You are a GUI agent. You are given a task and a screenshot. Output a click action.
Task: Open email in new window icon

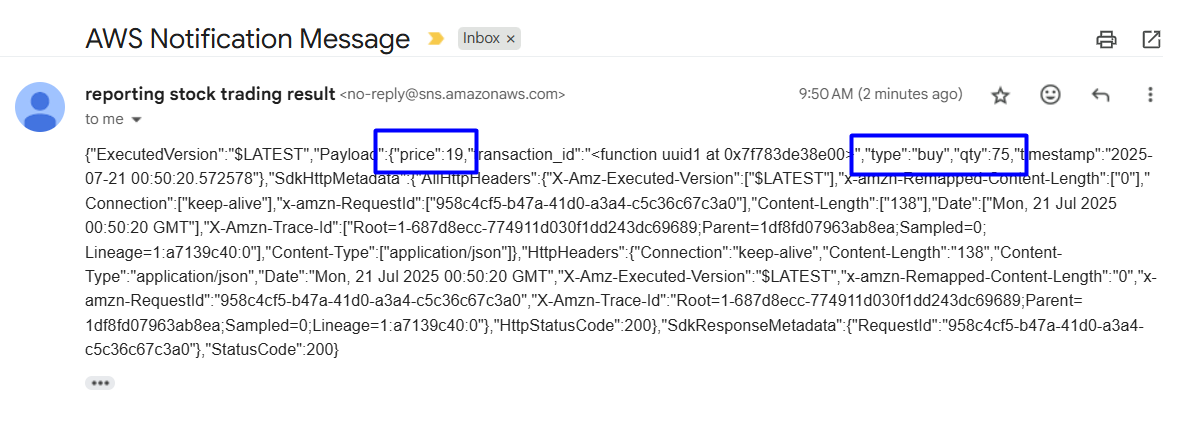click(x=1151, y=40)
